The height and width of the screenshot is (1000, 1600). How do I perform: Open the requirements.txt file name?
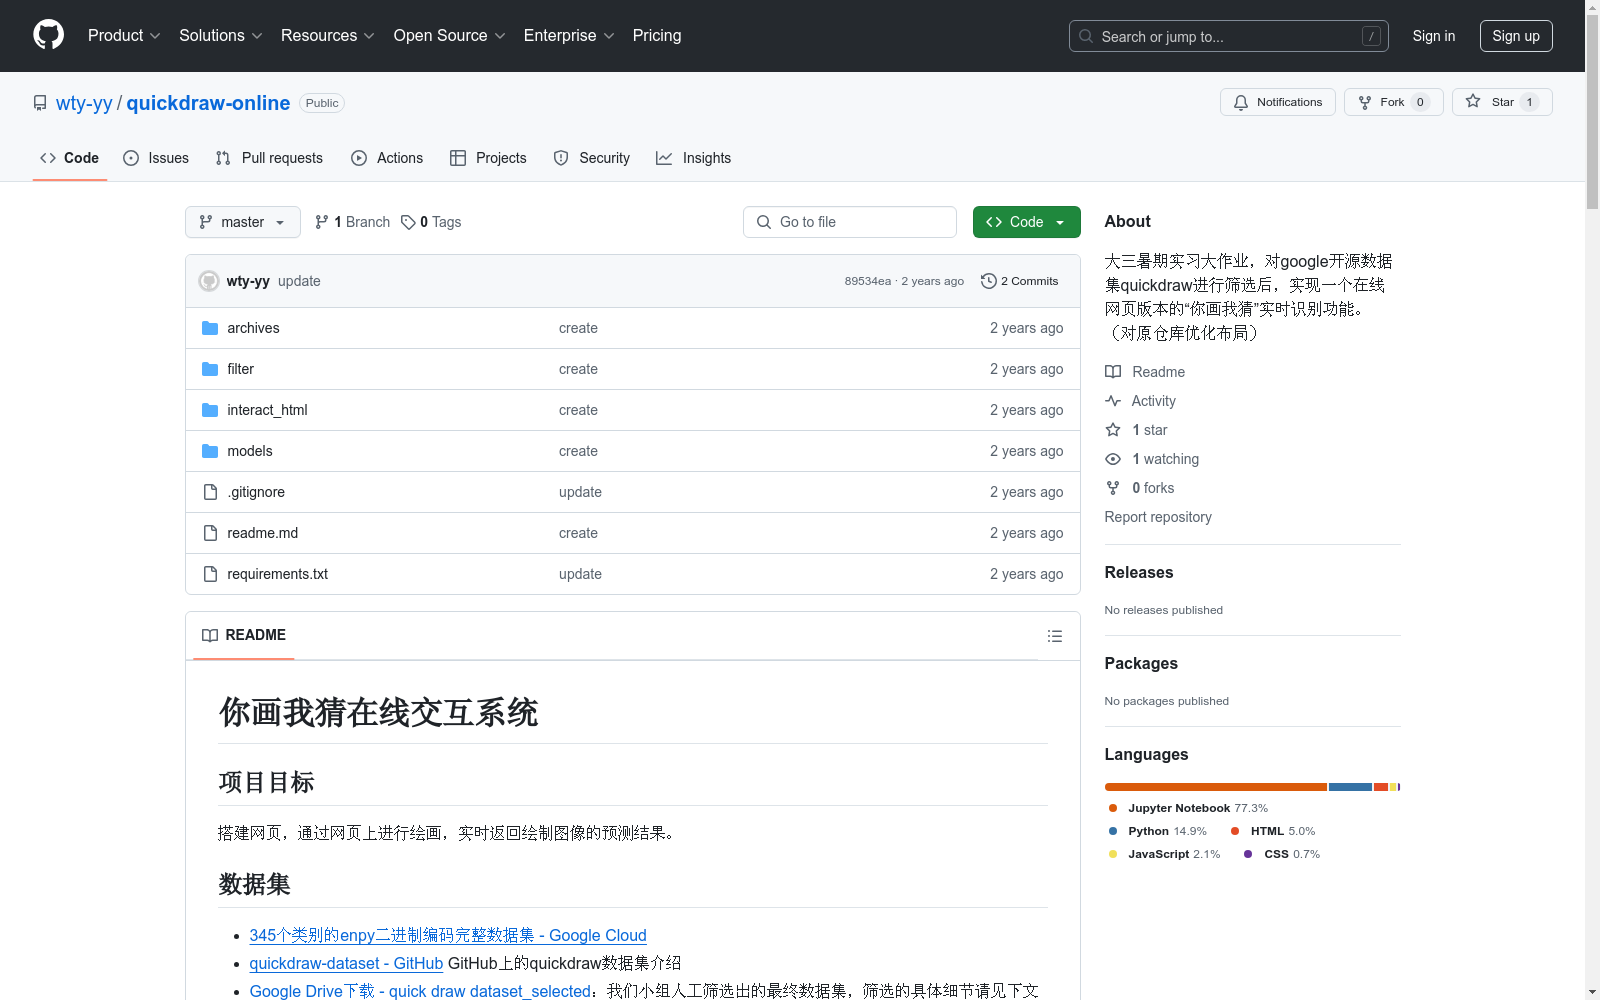click(x=278, y=574)
